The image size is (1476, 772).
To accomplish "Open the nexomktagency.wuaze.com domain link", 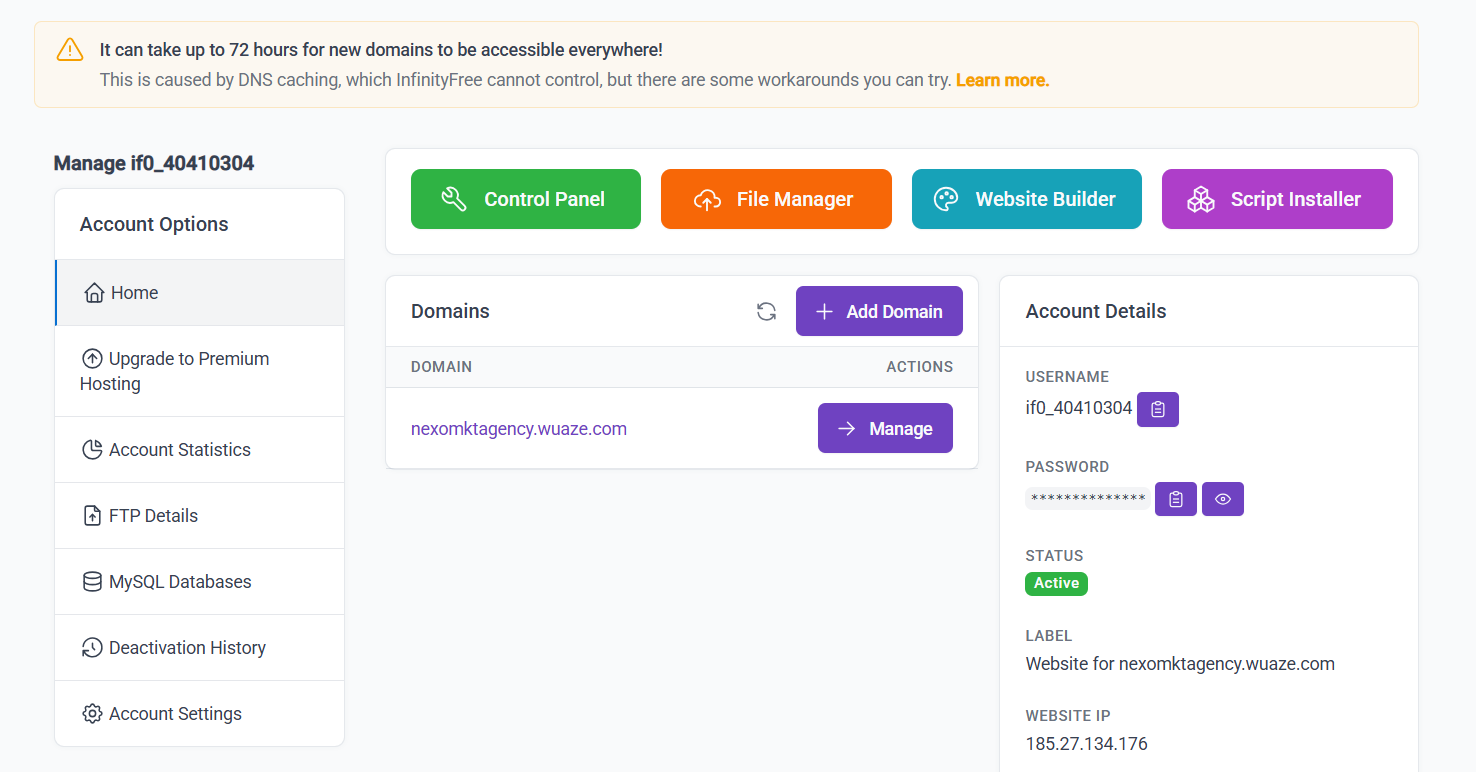I will [x=519, y=429].
